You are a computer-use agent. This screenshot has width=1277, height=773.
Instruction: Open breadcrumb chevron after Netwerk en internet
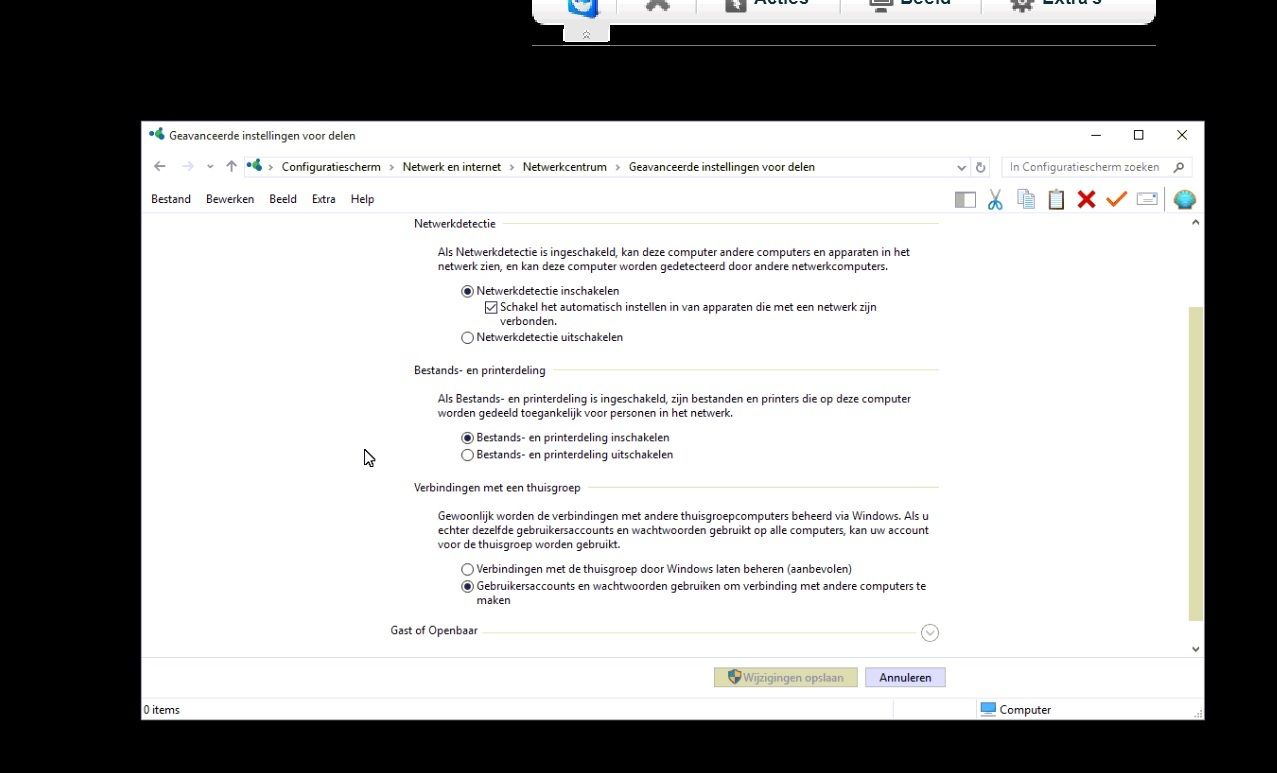tap(512, 167)
